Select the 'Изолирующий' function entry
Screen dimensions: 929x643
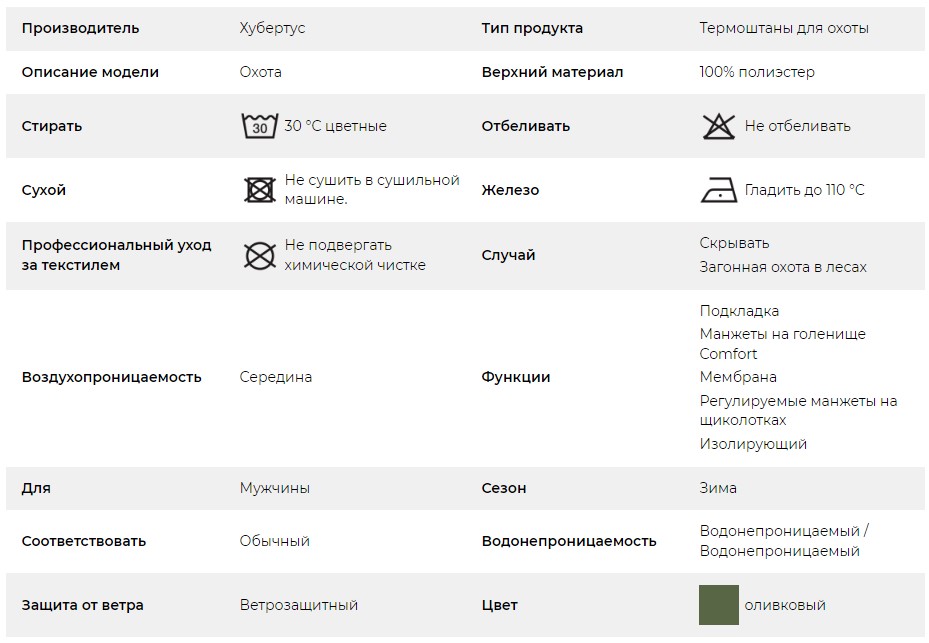coord(753,444)
